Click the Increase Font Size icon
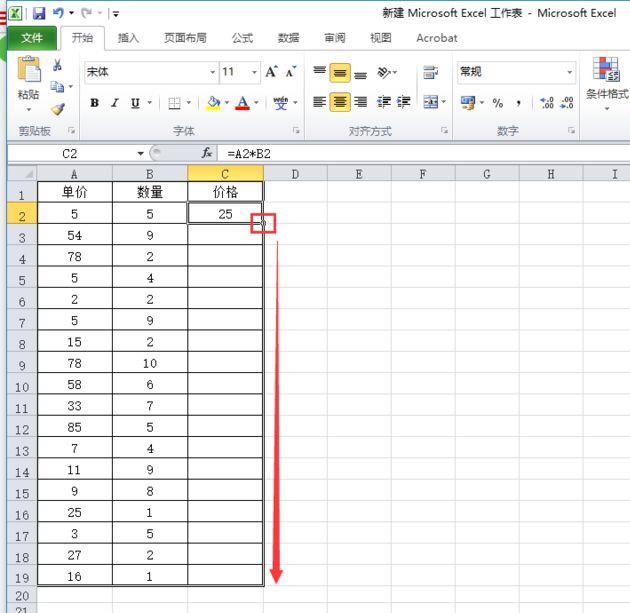This screenshot has width=630, height=613. (x=271, y=72)
